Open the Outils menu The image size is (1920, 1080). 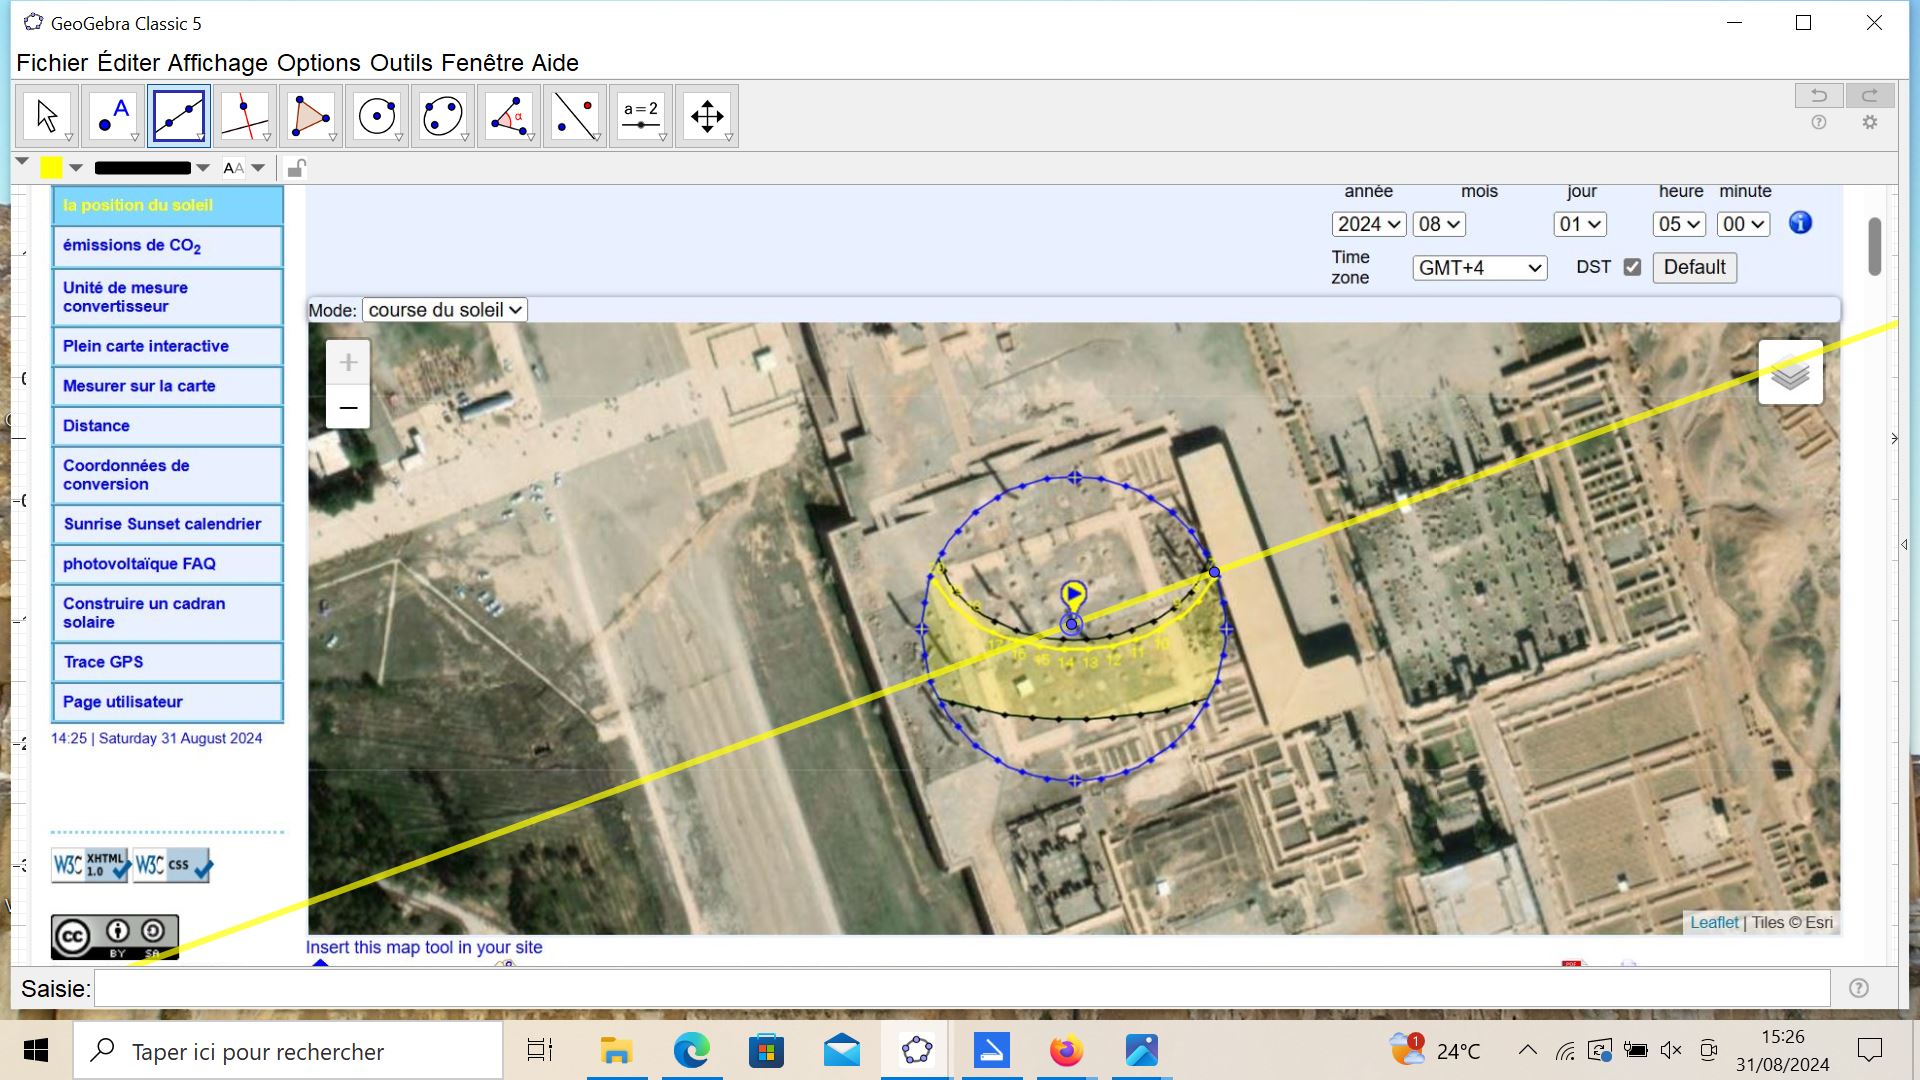400,63
